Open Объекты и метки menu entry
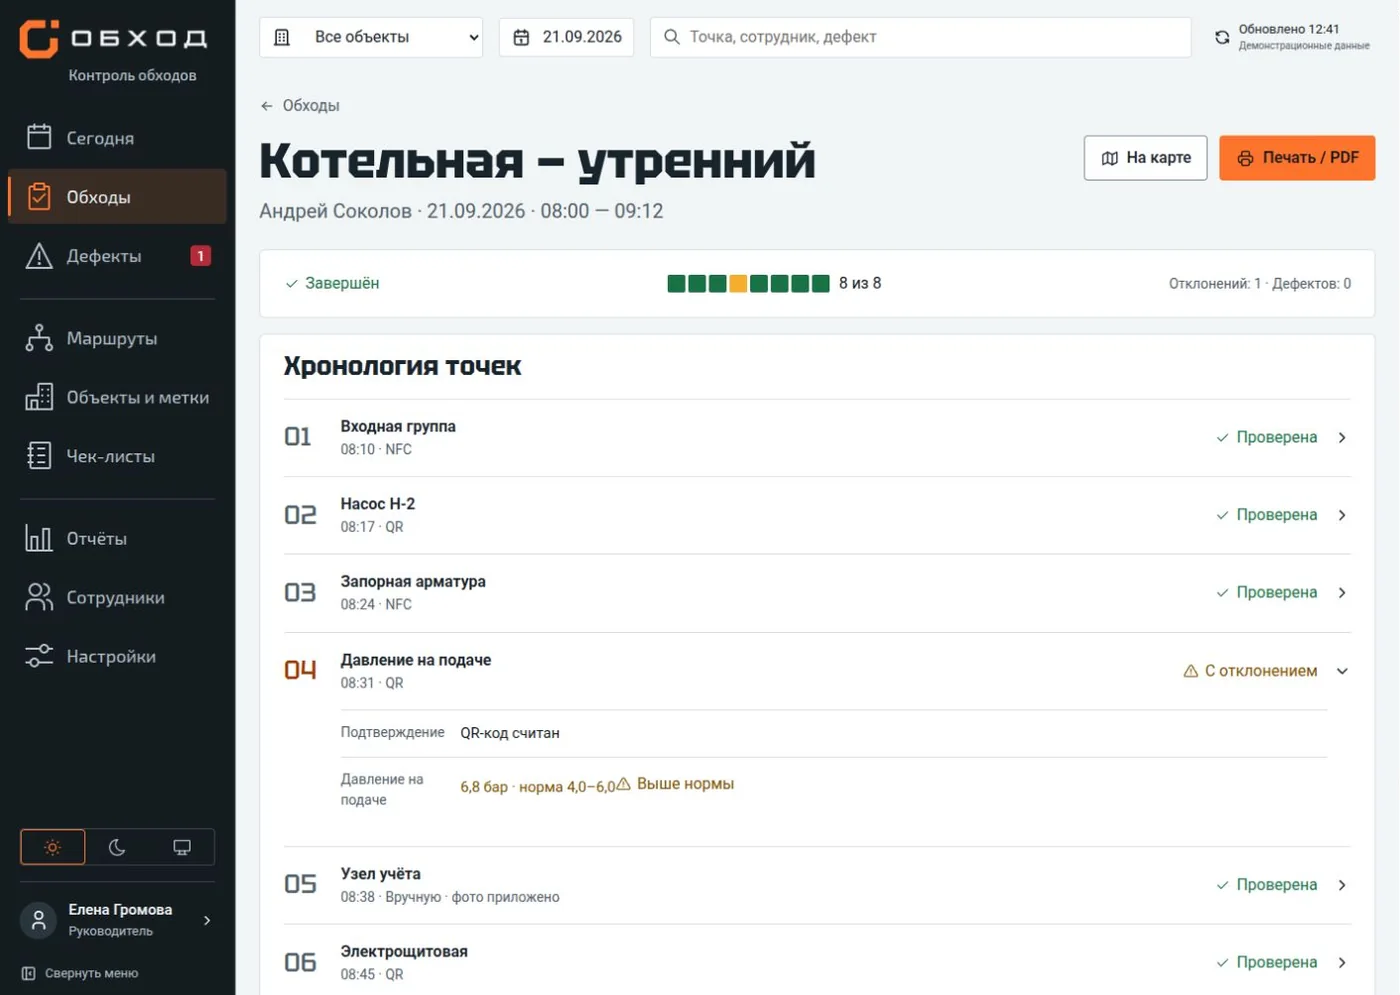The height and width of the screenshot is (995, 1400). [x=117, y=397]
